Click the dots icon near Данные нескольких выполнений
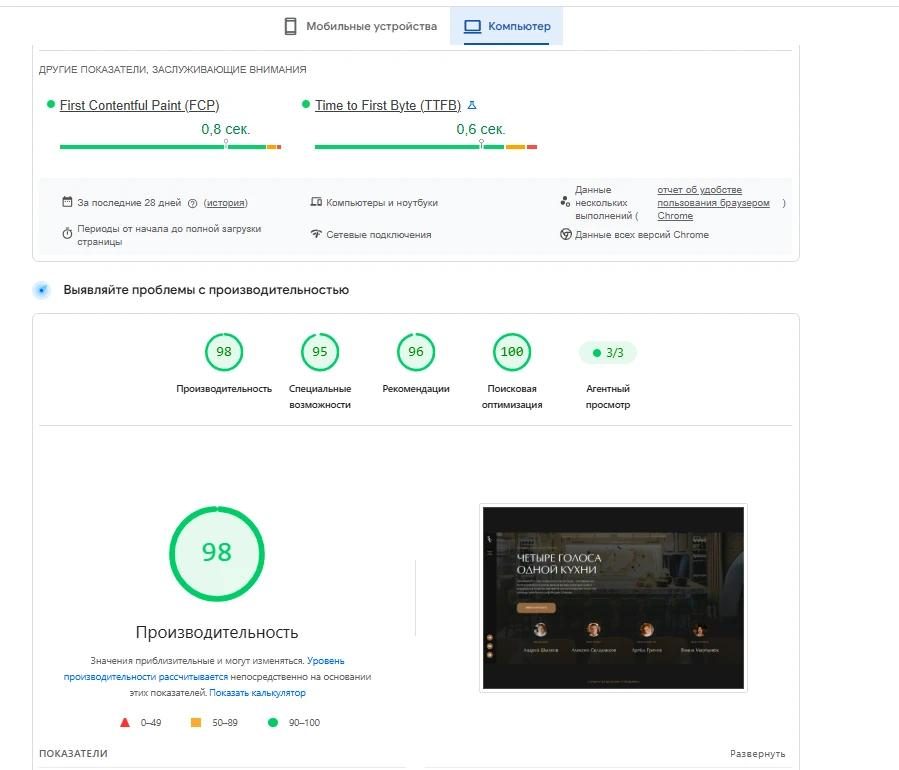 pyautogui.click(x=565, y=202)
